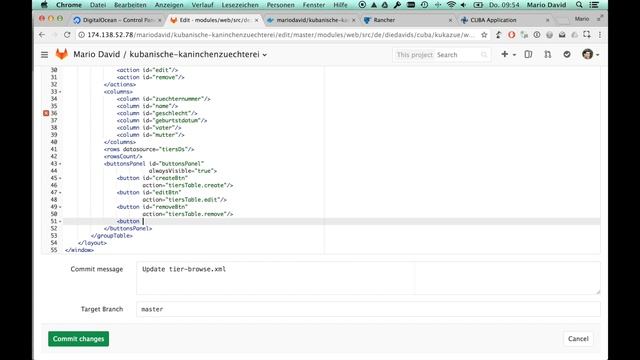Click the Wi-Fi status icon
The width and height of the screenshot is (640, 360).
[451, 5]
